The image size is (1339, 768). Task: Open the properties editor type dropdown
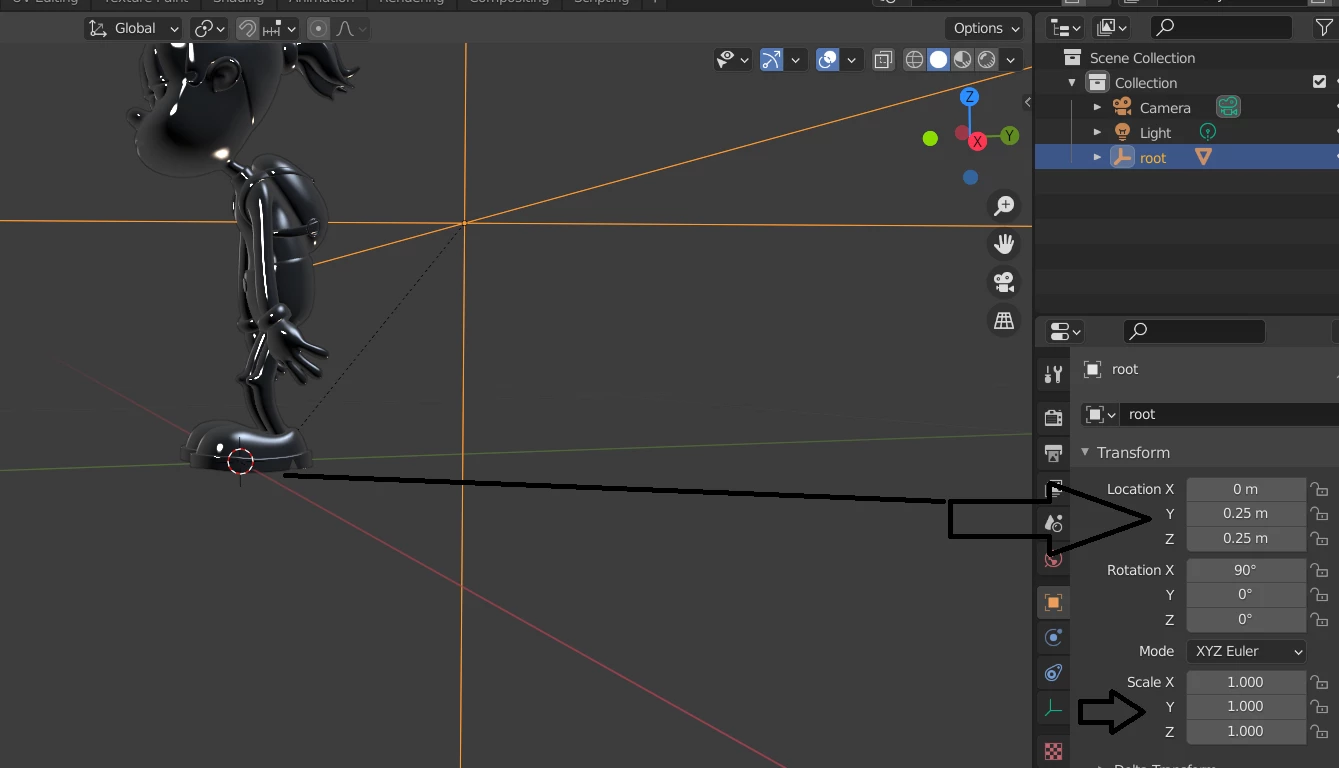(x=1064, y=331)
